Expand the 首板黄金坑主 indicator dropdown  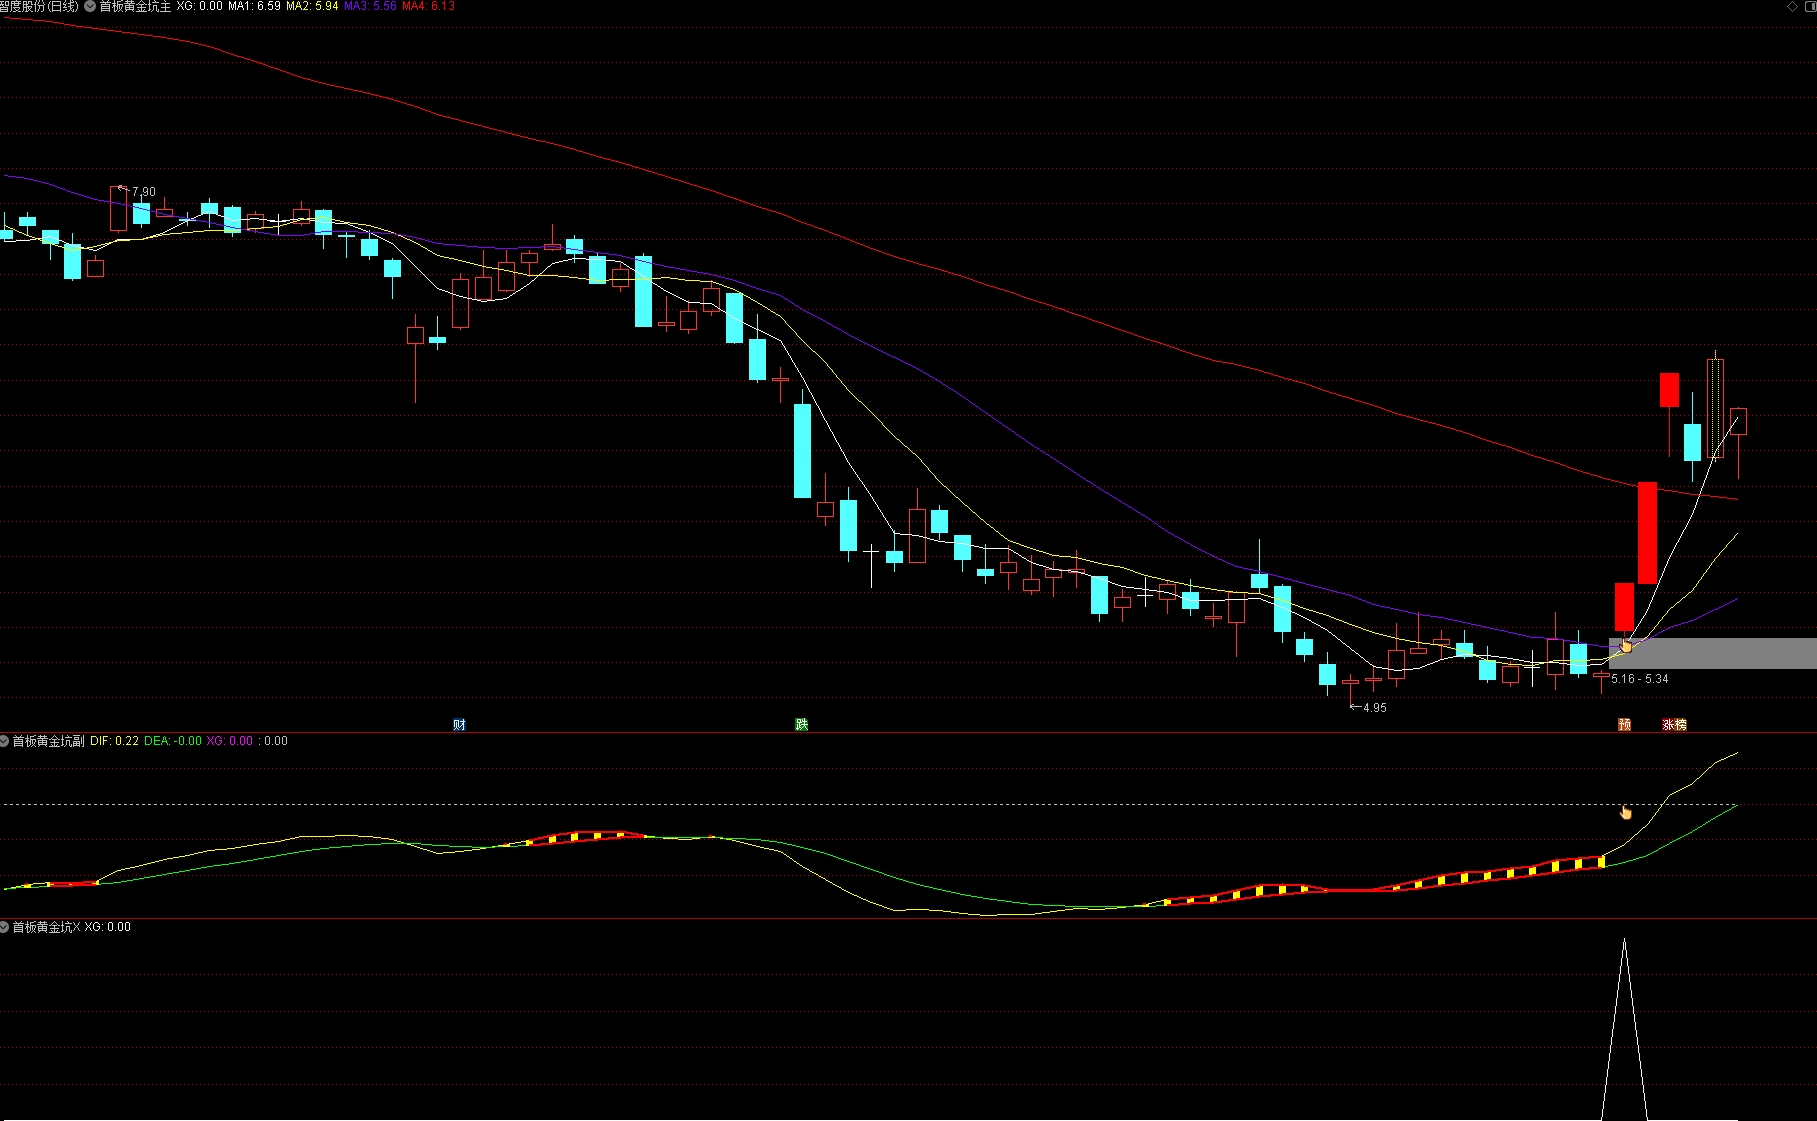[90, 6]
